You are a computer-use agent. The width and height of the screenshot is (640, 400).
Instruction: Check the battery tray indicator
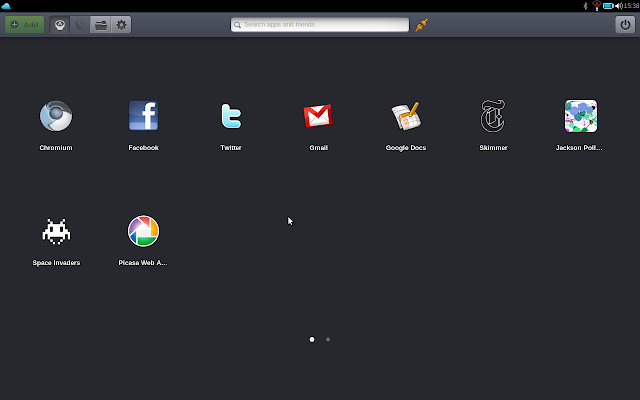pos(608,6)
